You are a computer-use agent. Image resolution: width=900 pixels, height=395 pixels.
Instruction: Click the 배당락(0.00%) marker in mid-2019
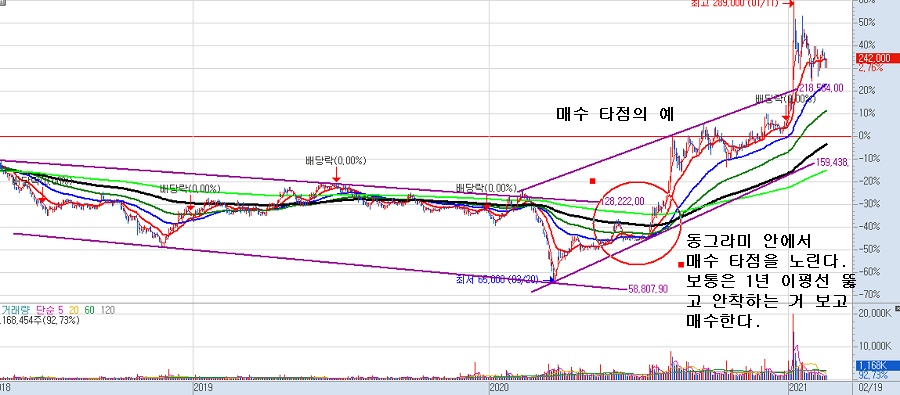(x=336, y=160)
